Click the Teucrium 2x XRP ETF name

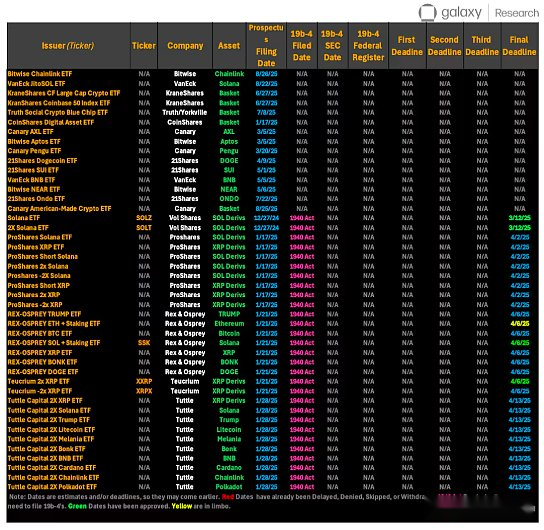39,381
